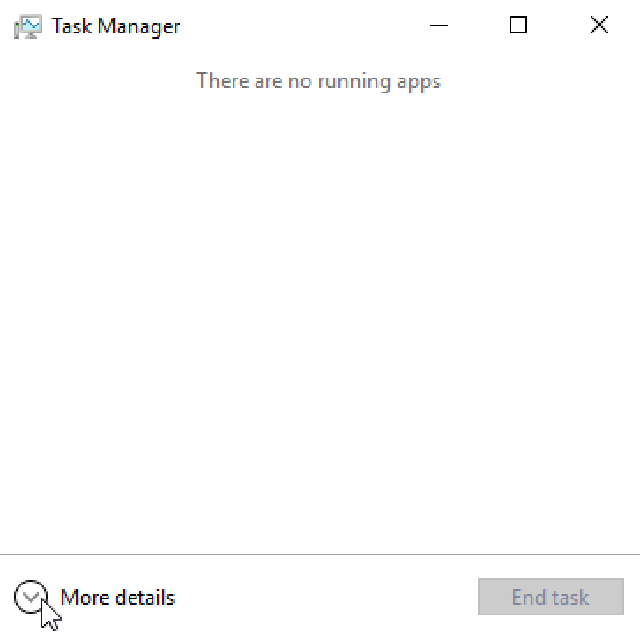640x640 pixels.
Task: Select the greyed-out End task control
Action: (550, 598)
